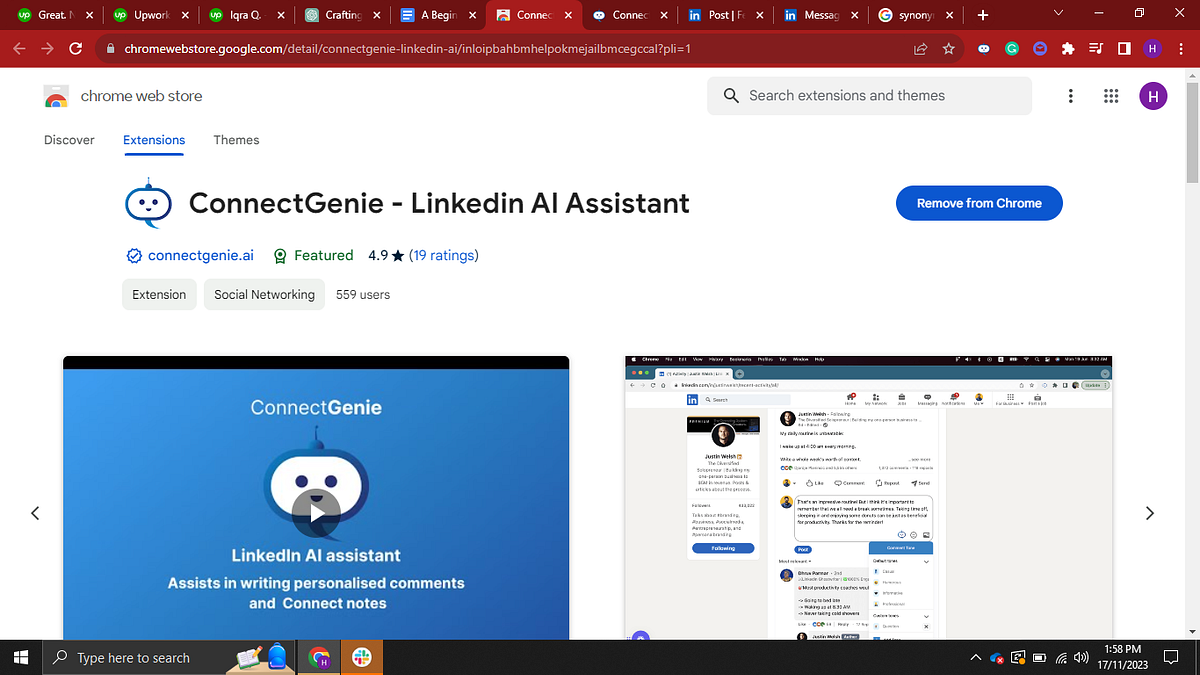View the 19 ratings link

[444, 255]
